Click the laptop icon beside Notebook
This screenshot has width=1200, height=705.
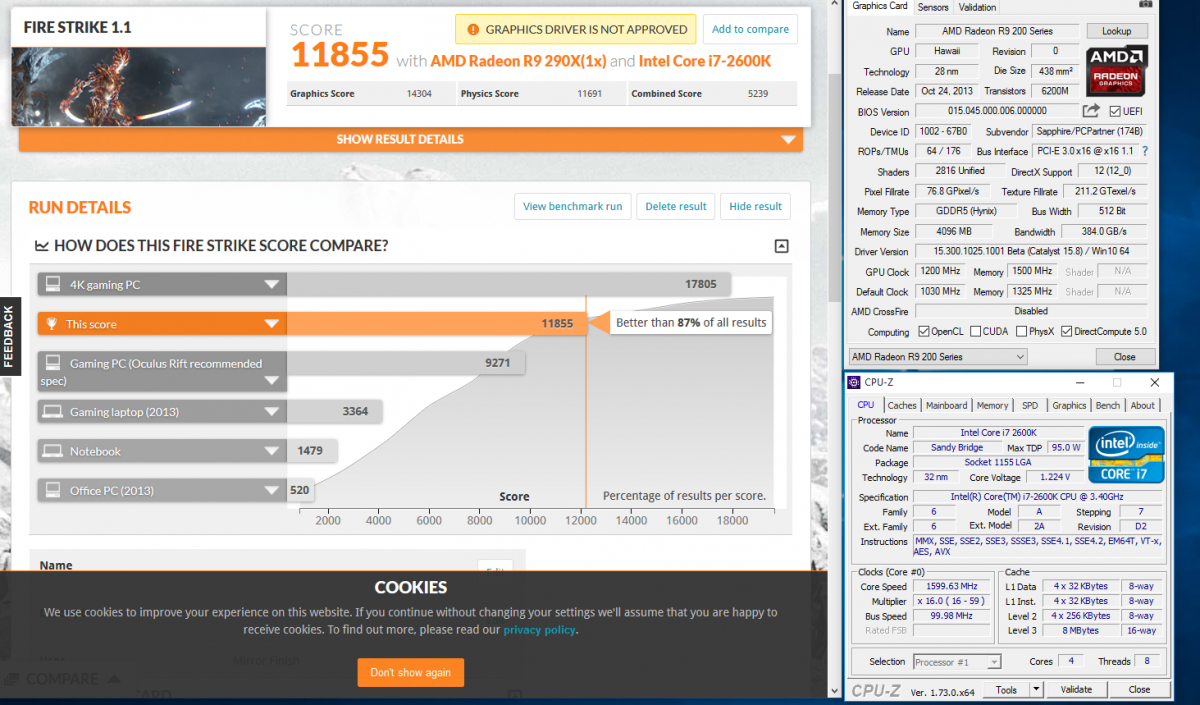tap(54, 451)
